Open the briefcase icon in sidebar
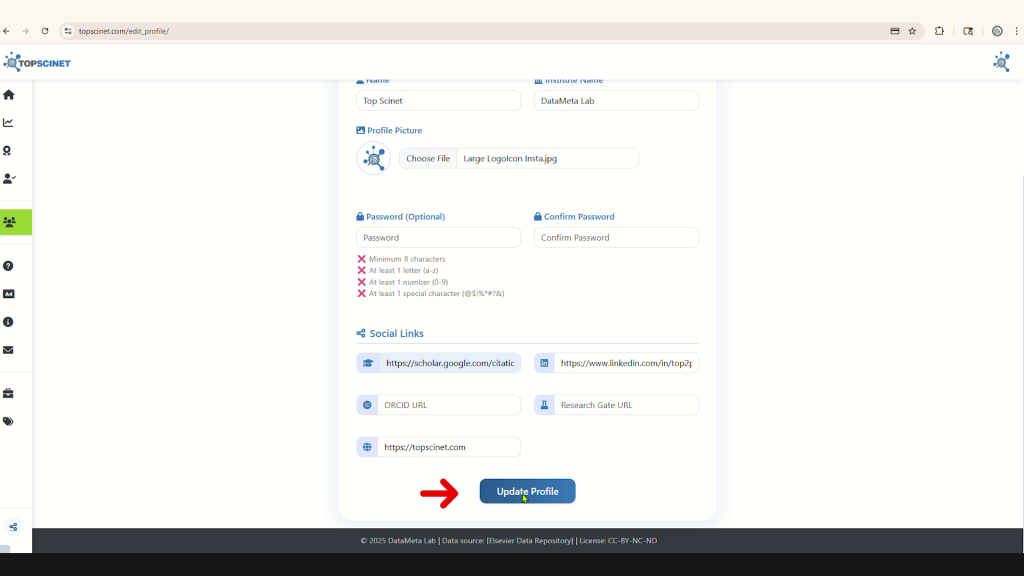Viewport: 1024px width, 576px height. 8,394
